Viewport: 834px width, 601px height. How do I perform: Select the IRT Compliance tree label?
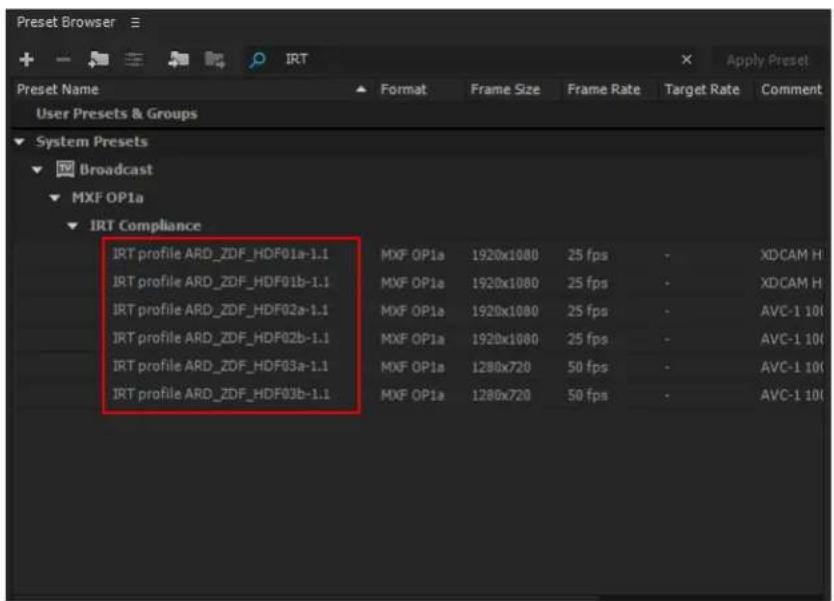(145, 226)
